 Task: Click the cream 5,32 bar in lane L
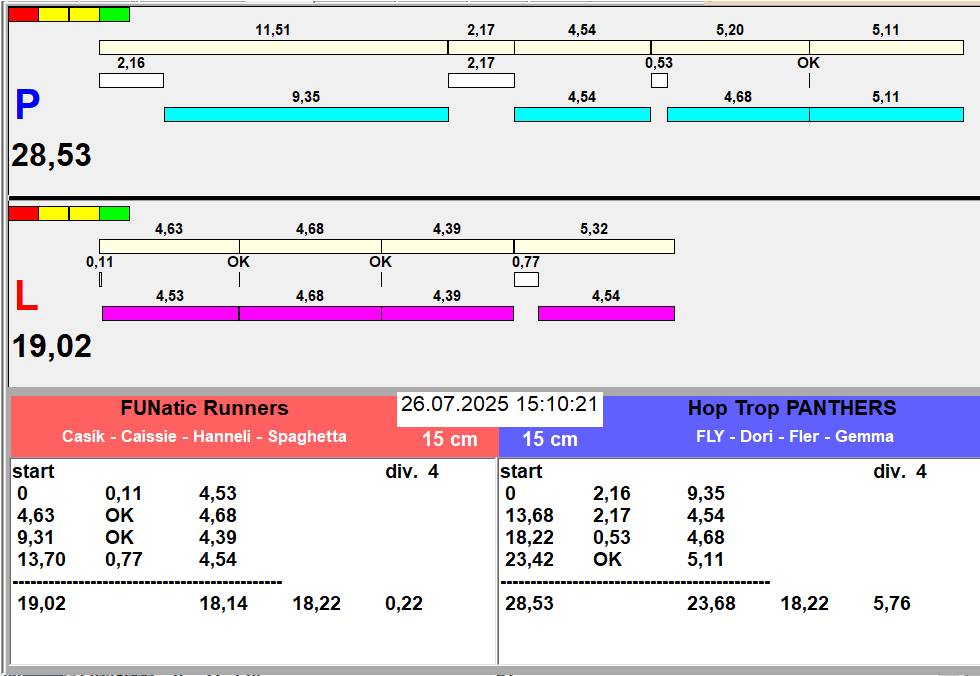[x=594, y=246]
